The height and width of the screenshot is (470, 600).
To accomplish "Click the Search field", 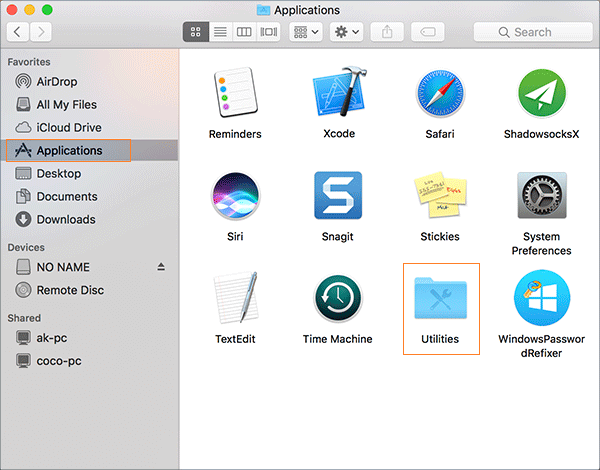I will [x=533, y=32].
